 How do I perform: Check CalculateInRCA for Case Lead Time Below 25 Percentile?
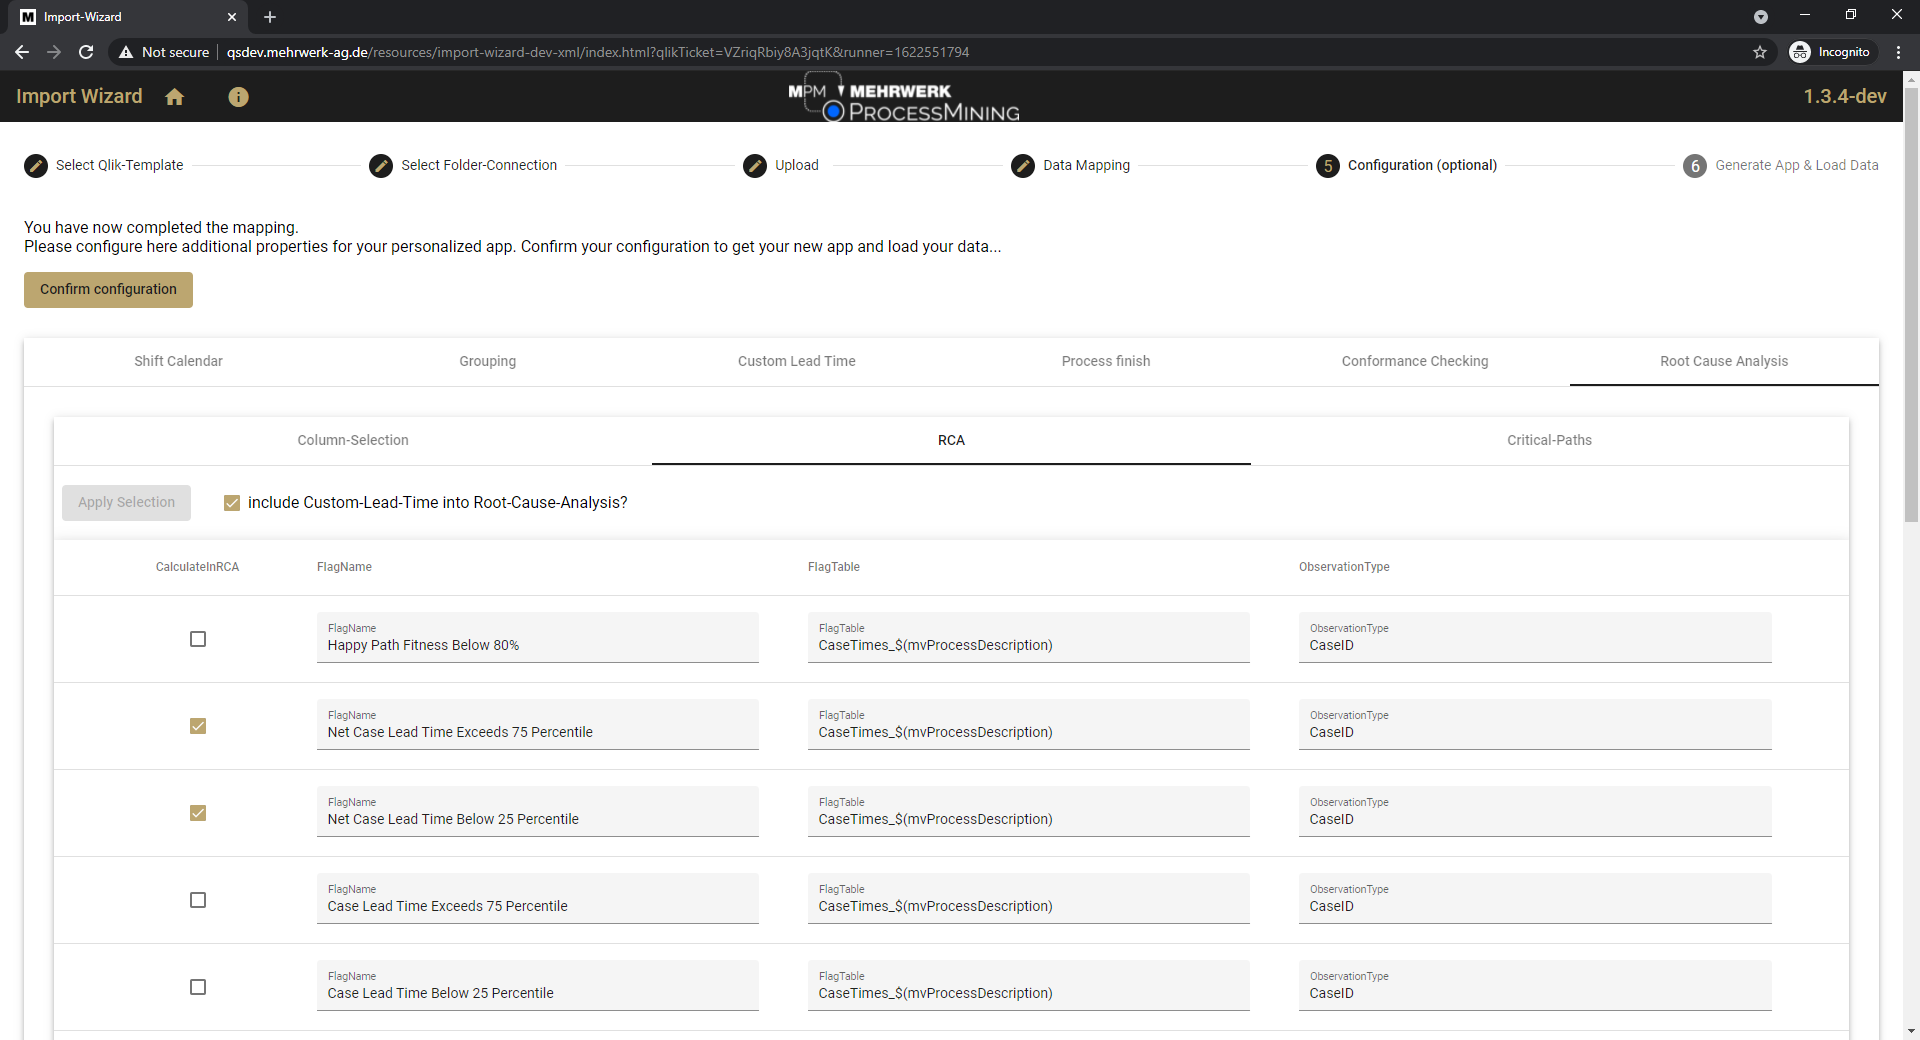(x=198, y=987)
